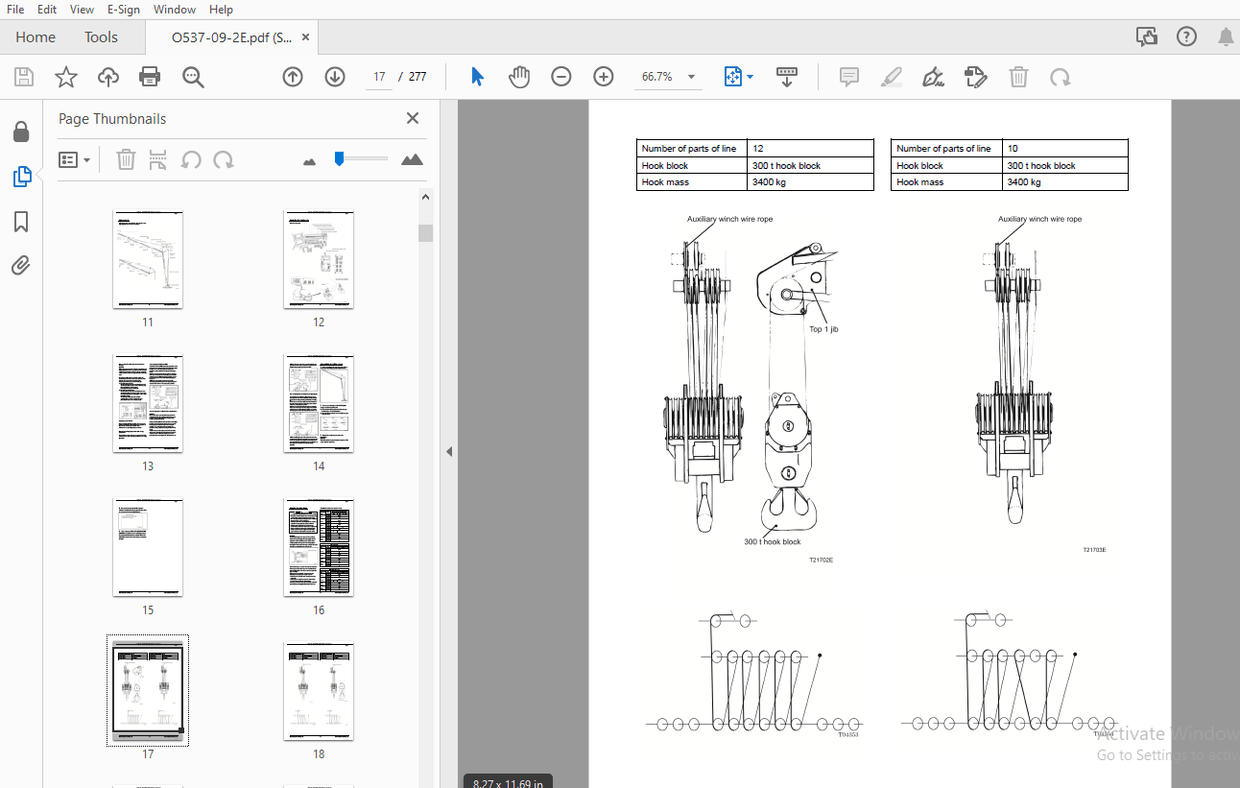Open the E-Sign menu
1240x788 pixels.
125,9
